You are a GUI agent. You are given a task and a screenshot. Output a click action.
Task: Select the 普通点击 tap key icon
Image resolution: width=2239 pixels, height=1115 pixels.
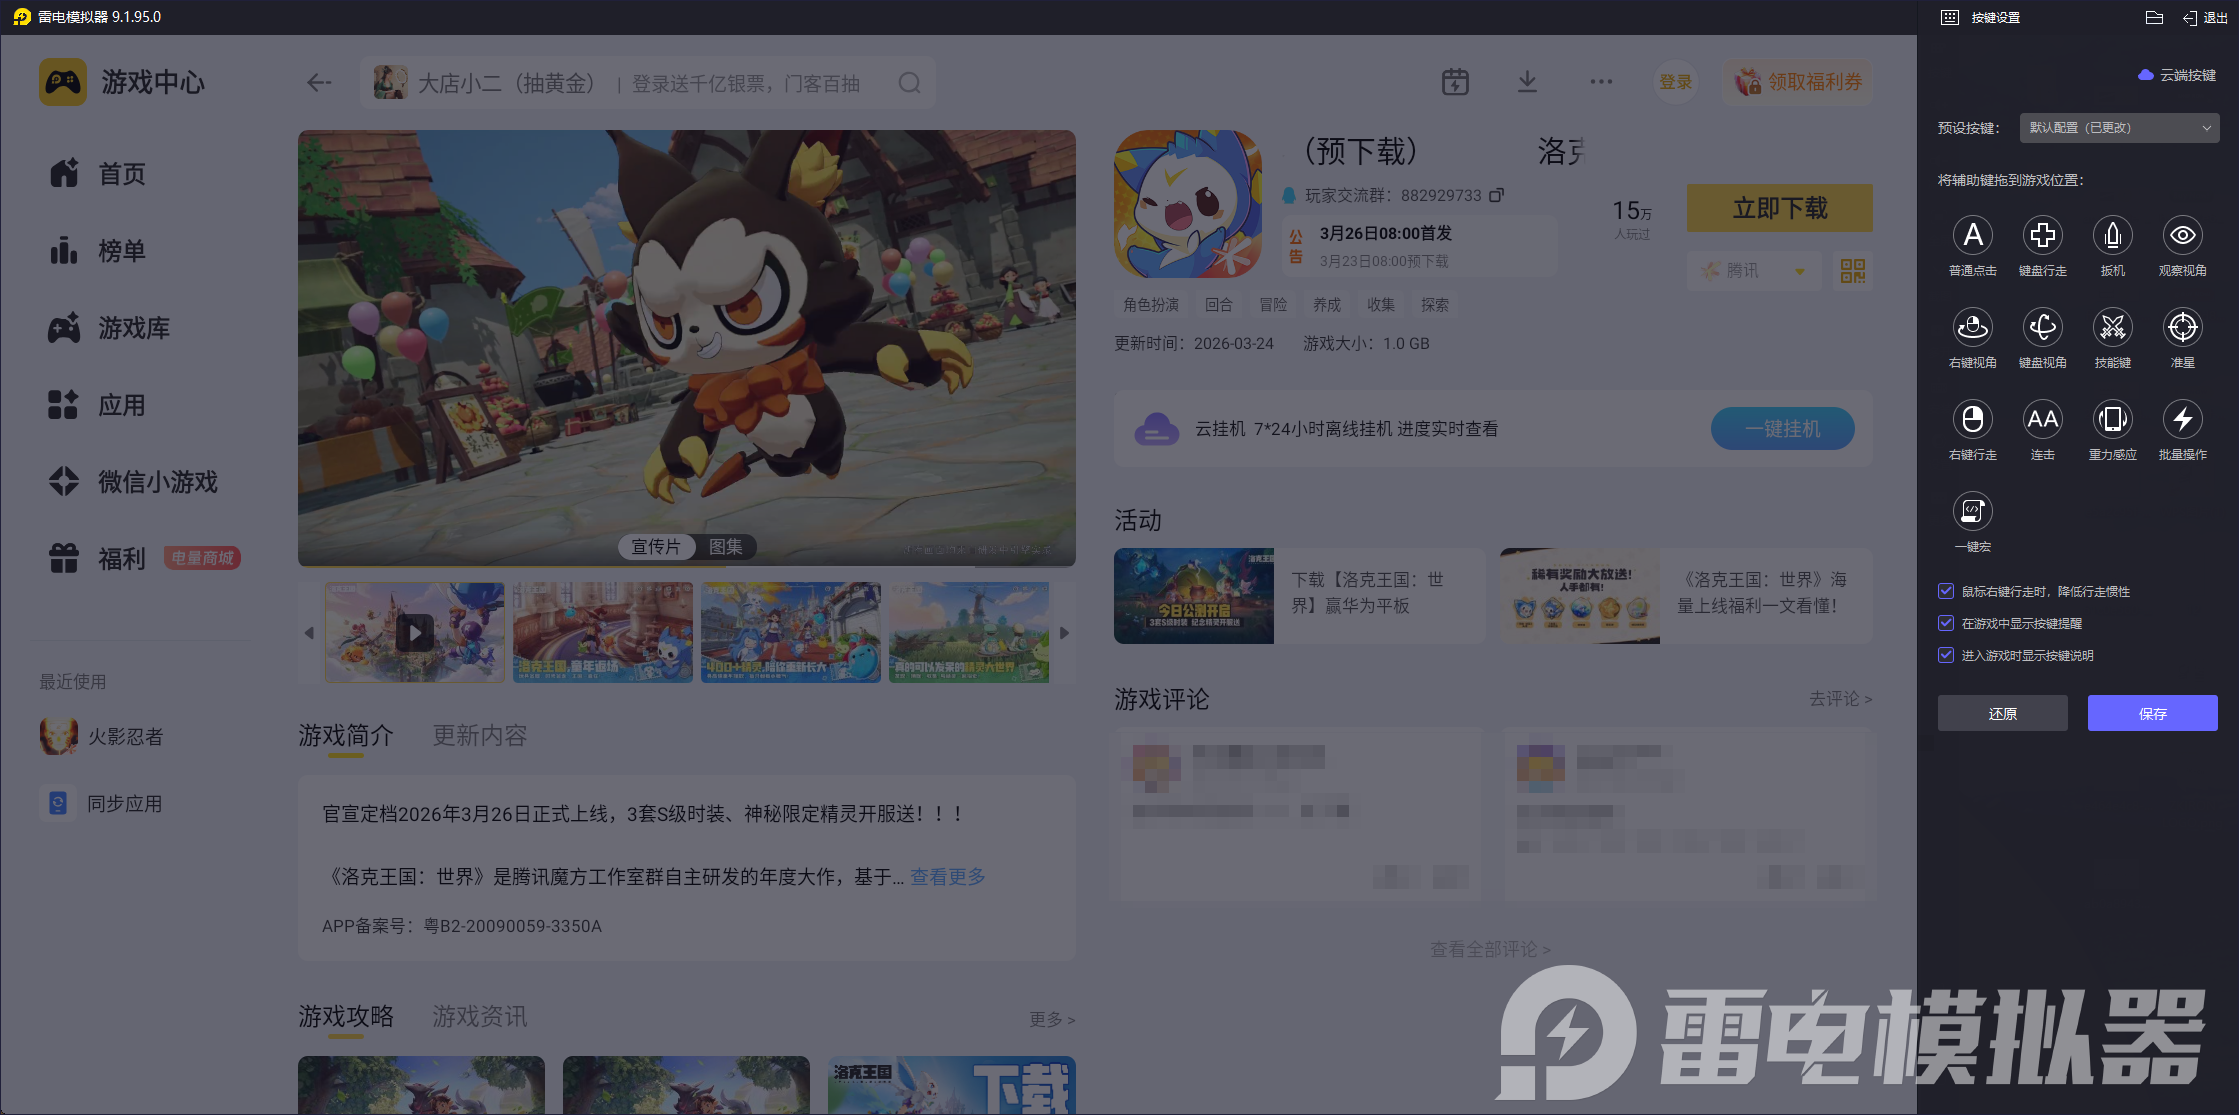(1972, 236)
